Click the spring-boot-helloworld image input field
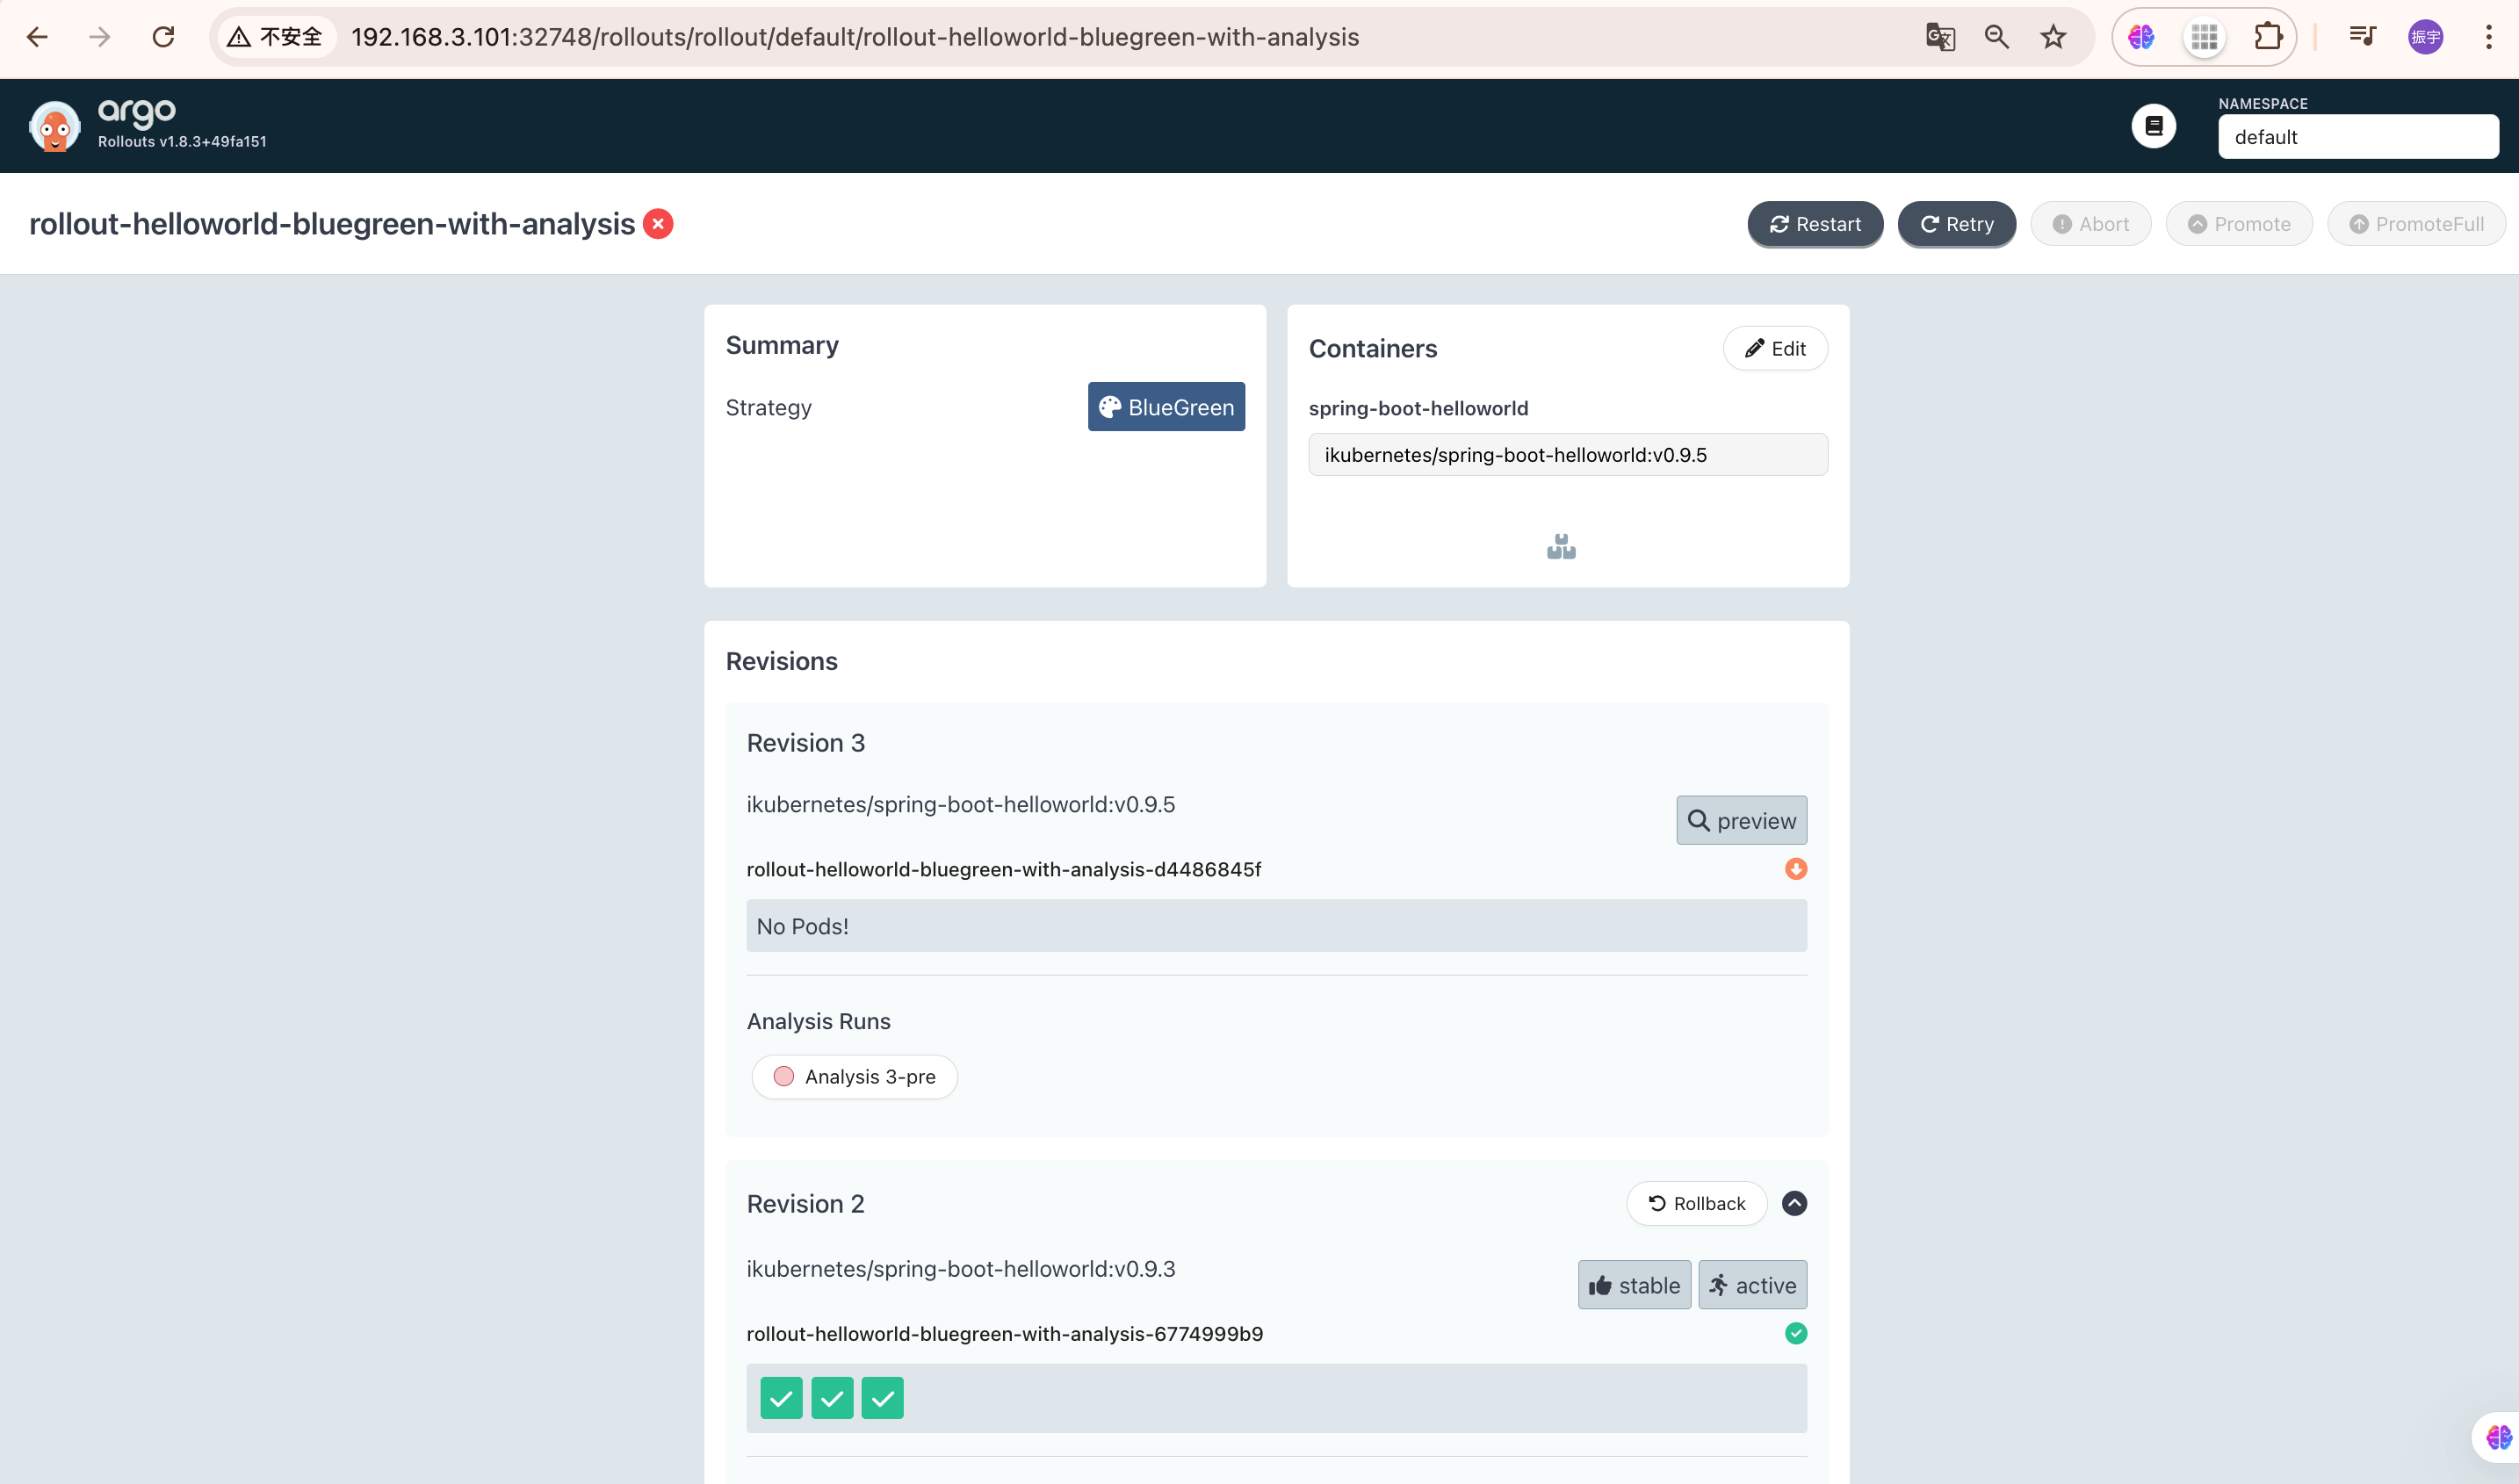This screenshot has height=1484, width=2519. click(1567, 455)
